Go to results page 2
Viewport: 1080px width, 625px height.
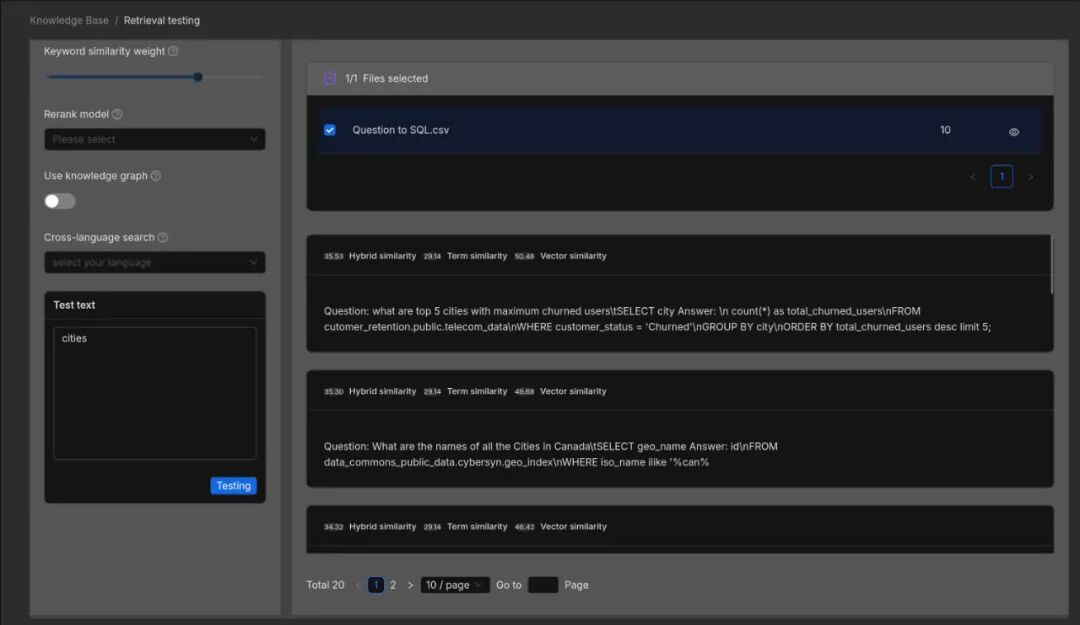point(392,584)
